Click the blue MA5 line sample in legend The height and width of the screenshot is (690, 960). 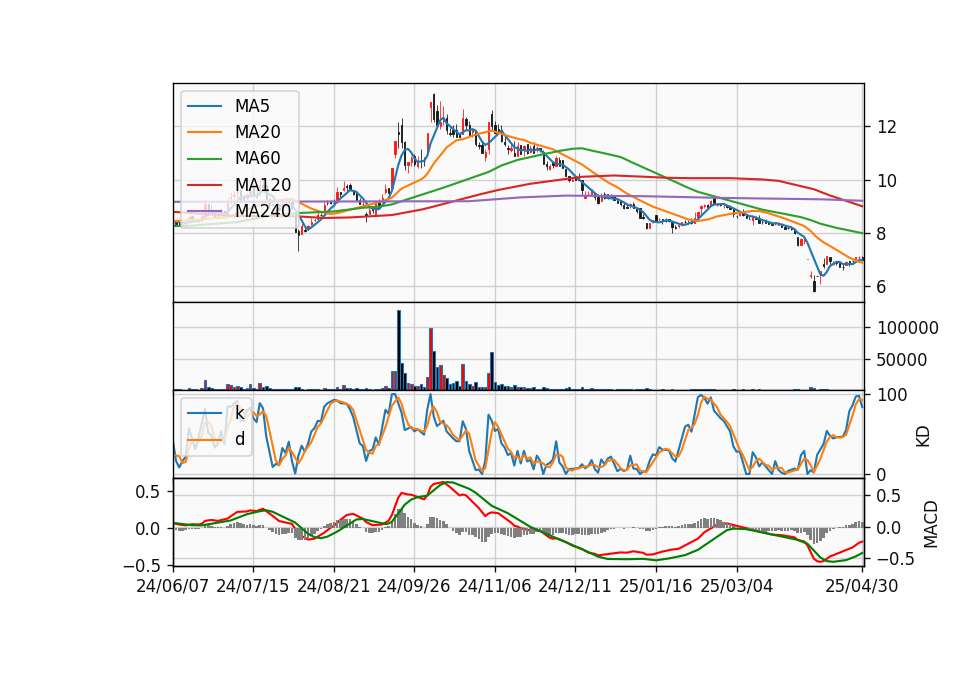[204, 107]
